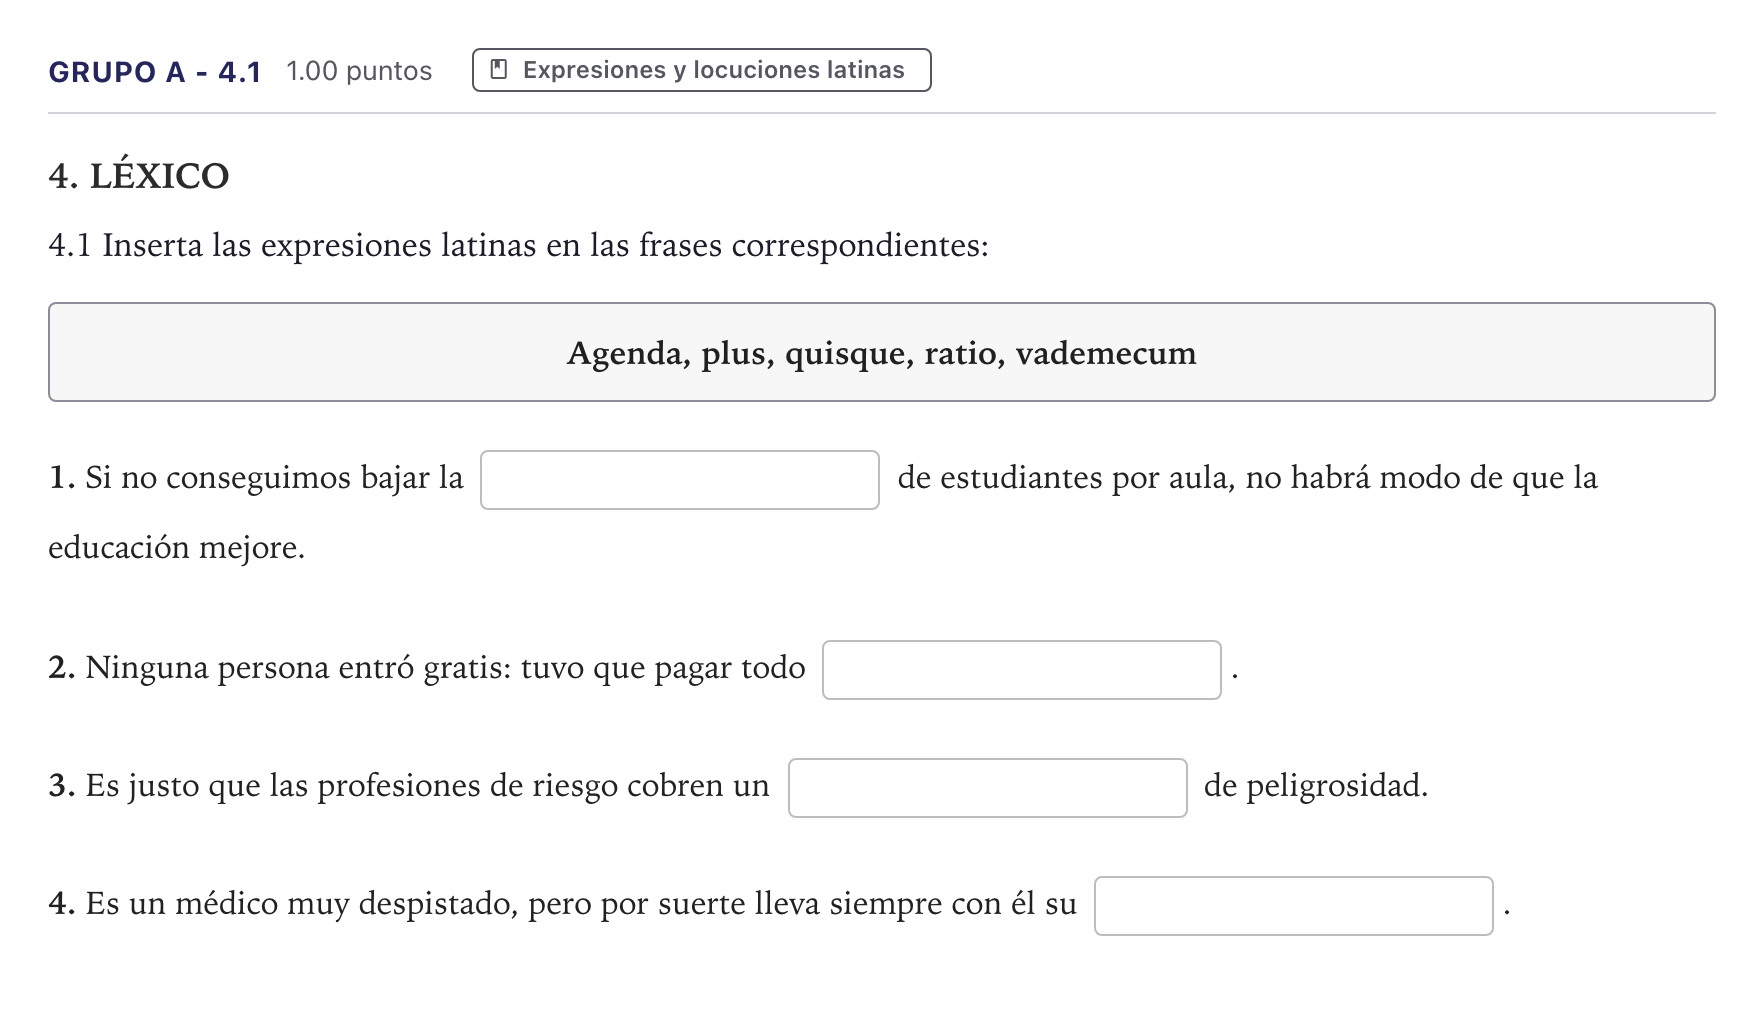Screen dimensions: 1764x1012
Task: Click the blank after "siempre con él su"
Action: 1294,906
